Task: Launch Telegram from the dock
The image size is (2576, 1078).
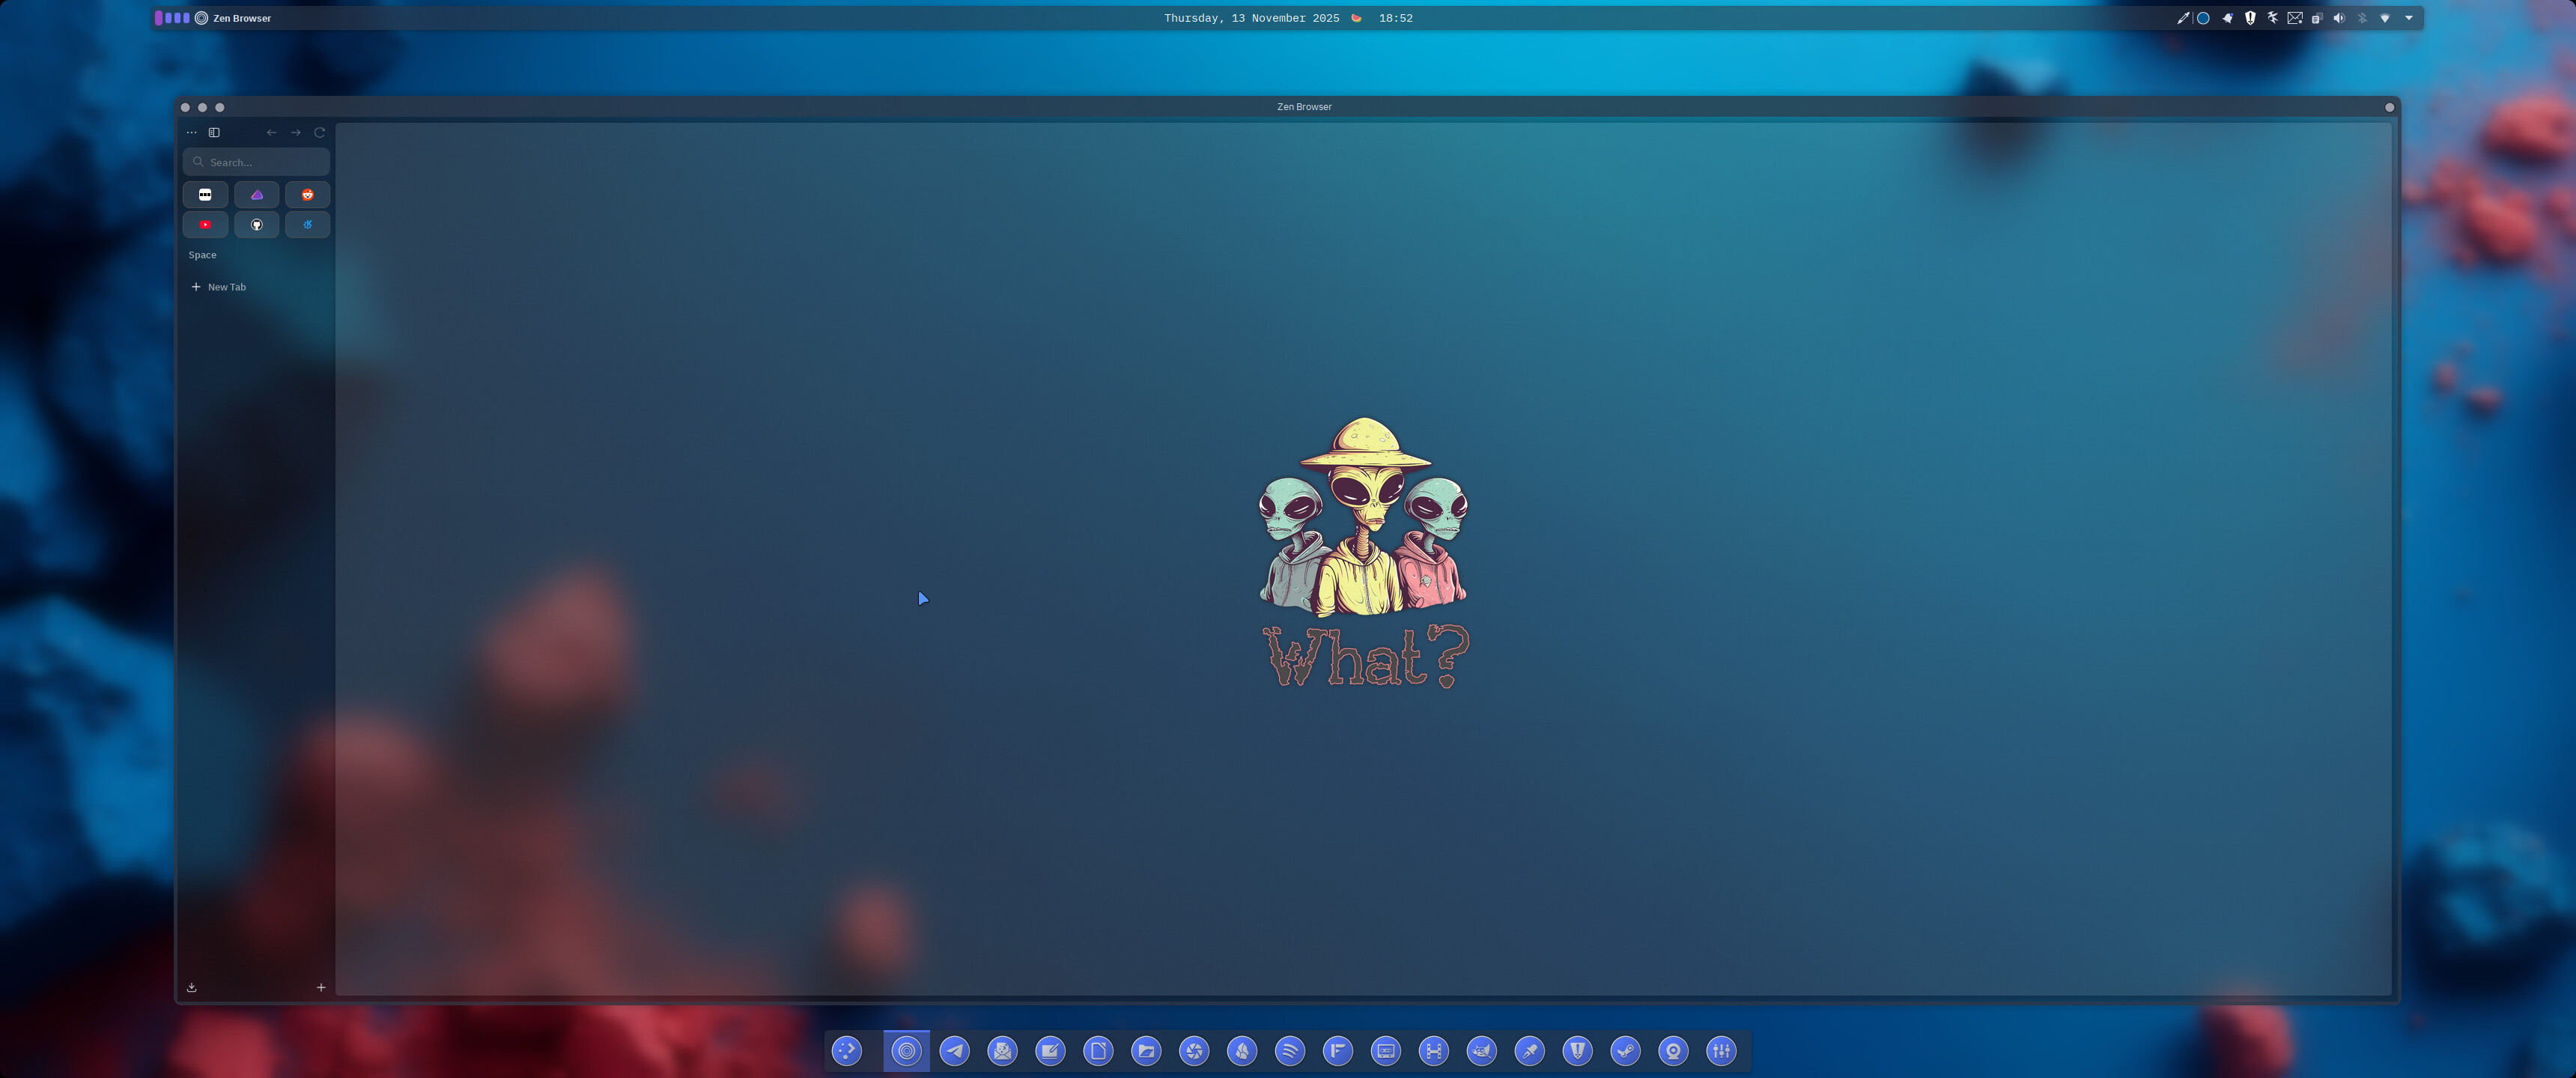Action: 955,1051
